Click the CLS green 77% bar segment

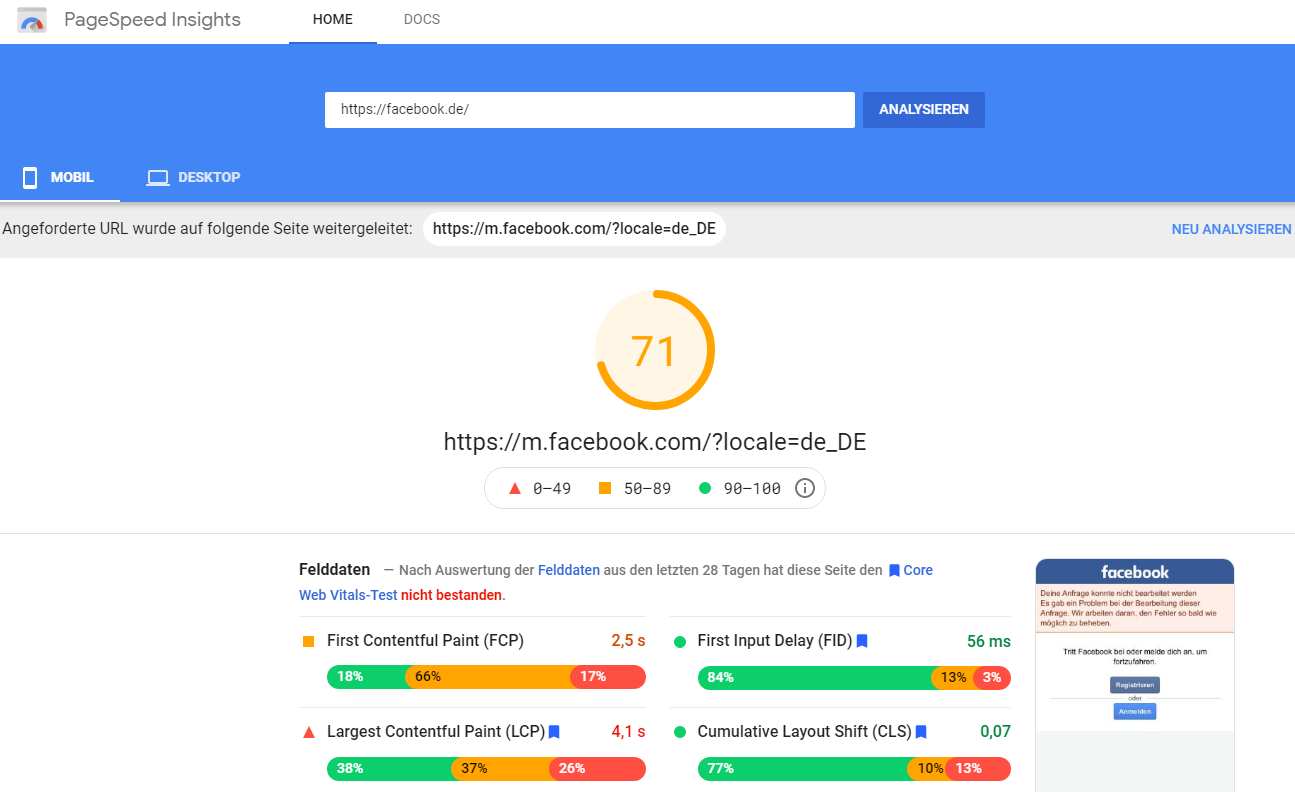(x=803, y=769)
